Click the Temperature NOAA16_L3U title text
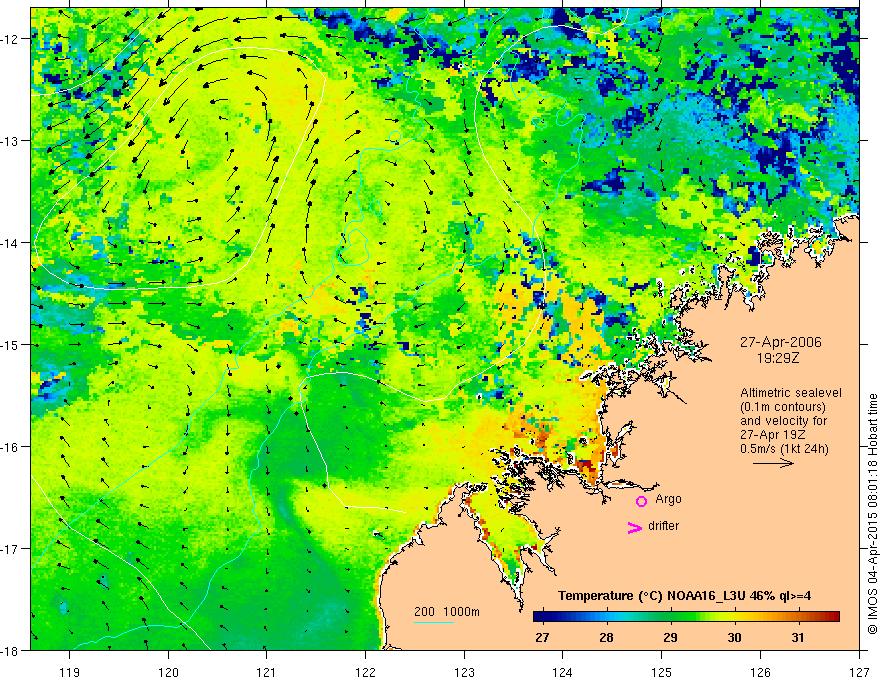 pos(684,596)
